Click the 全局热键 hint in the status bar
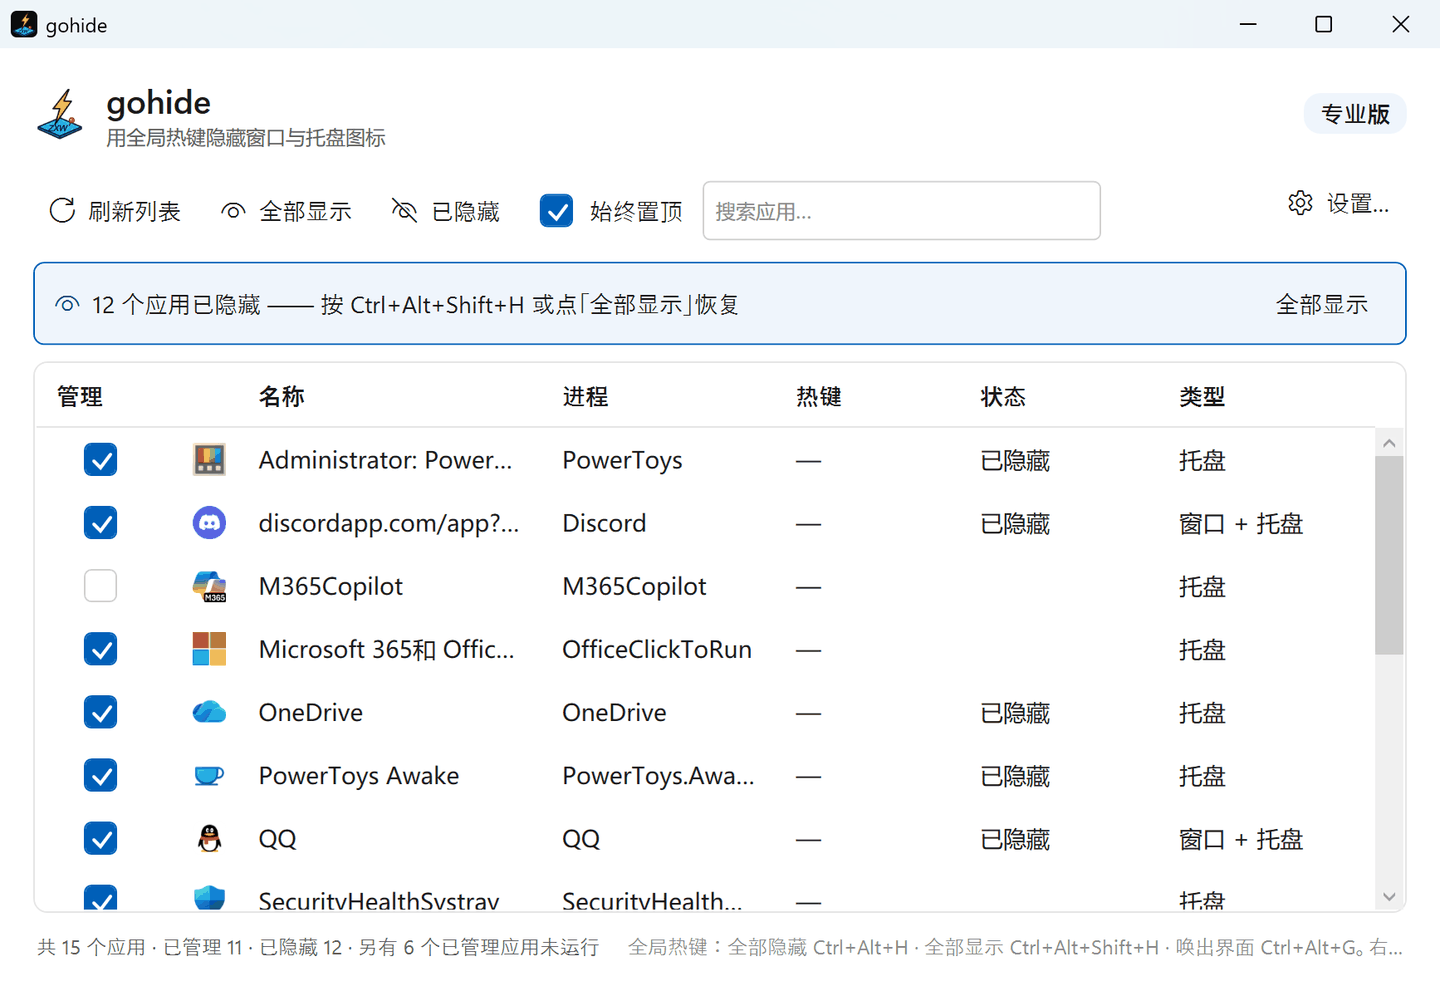 (x=1015, y=947)
